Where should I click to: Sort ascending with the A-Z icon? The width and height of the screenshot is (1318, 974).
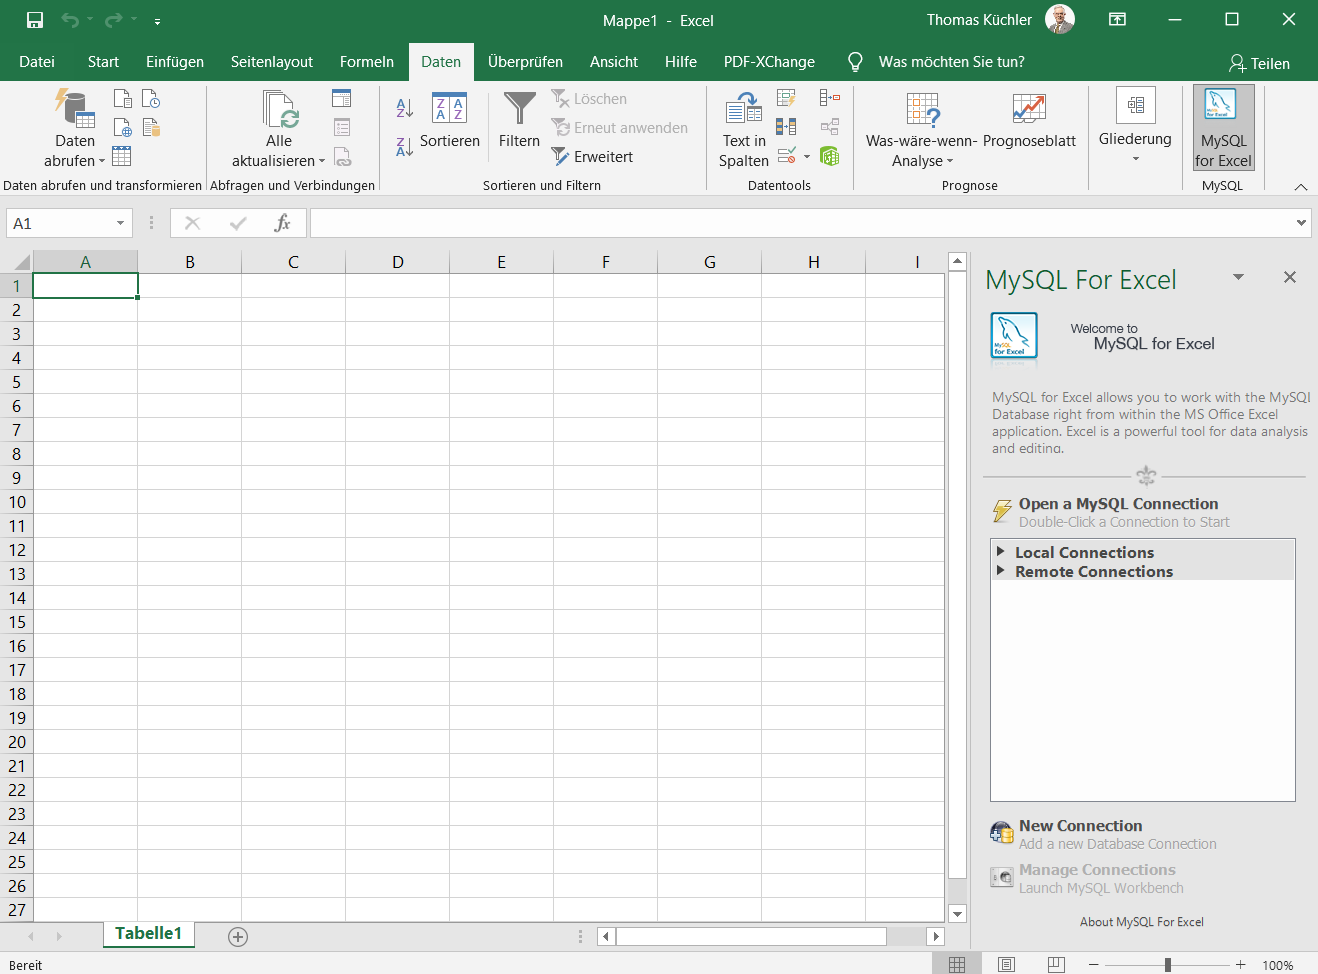point(404,108)
